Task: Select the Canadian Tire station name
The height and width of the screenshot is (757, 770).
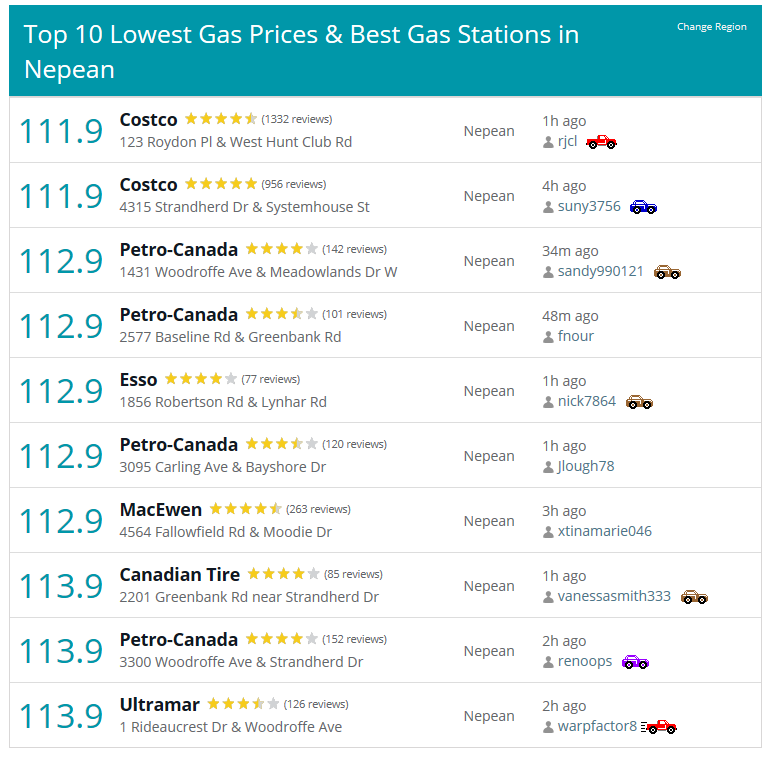Action: click(x=179, y=575)
